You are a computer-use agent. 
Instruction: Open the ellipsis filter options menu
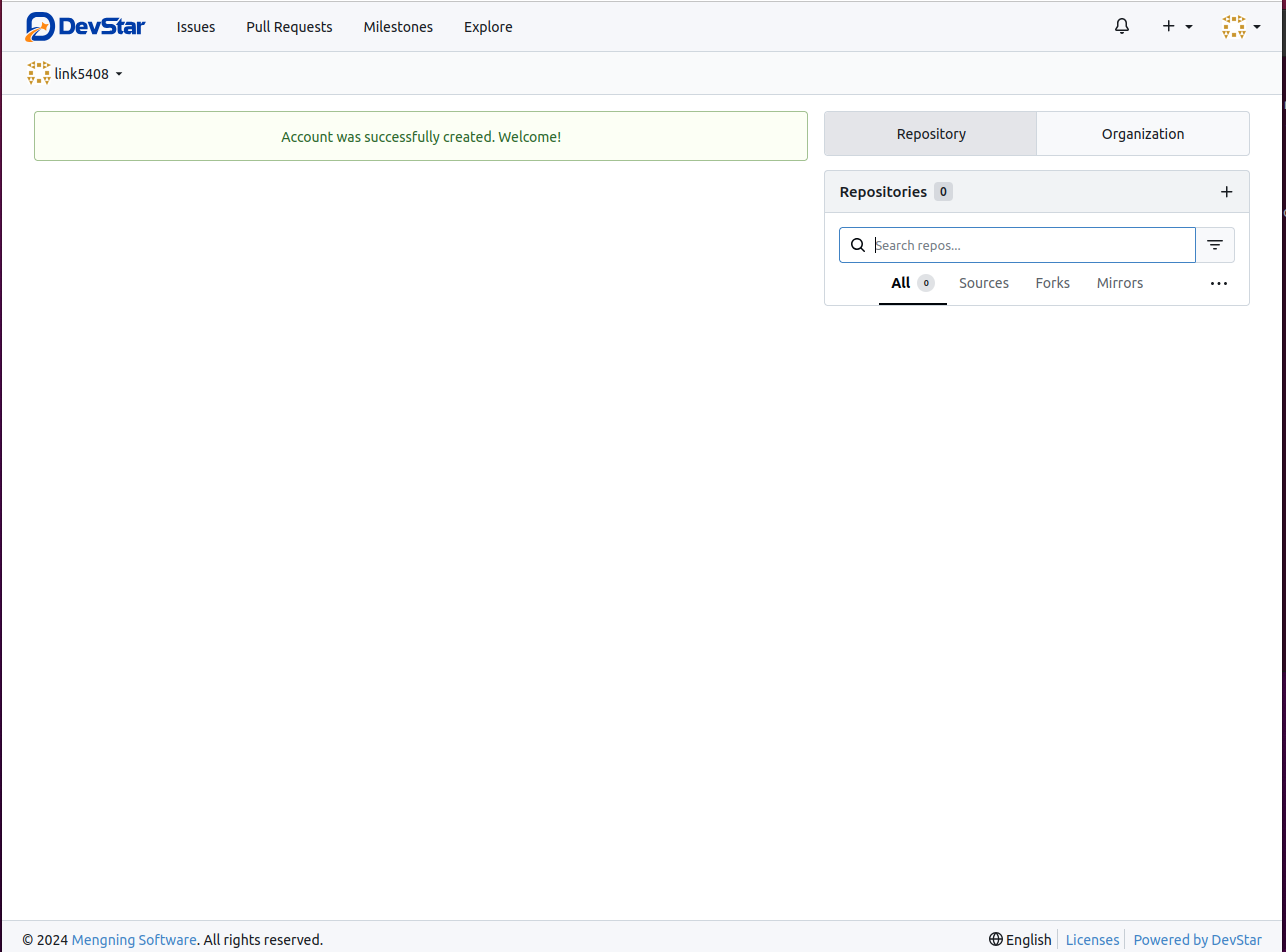pos(1218,283)
